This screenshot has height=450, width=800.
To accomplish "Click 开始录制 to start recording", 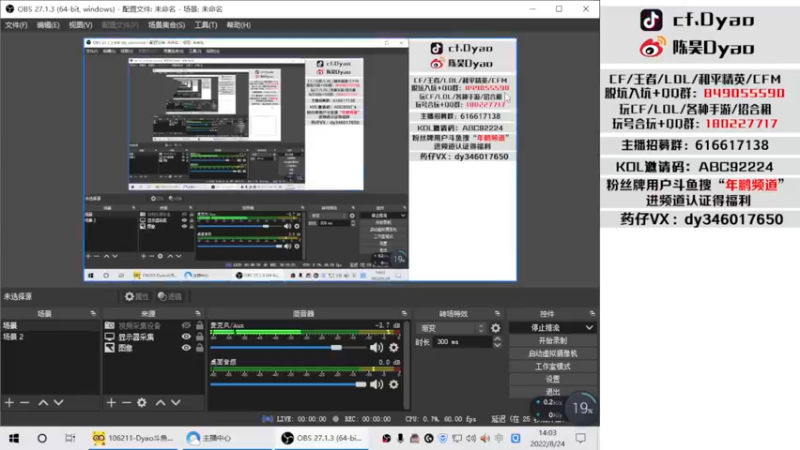I will tap(553, 340).
